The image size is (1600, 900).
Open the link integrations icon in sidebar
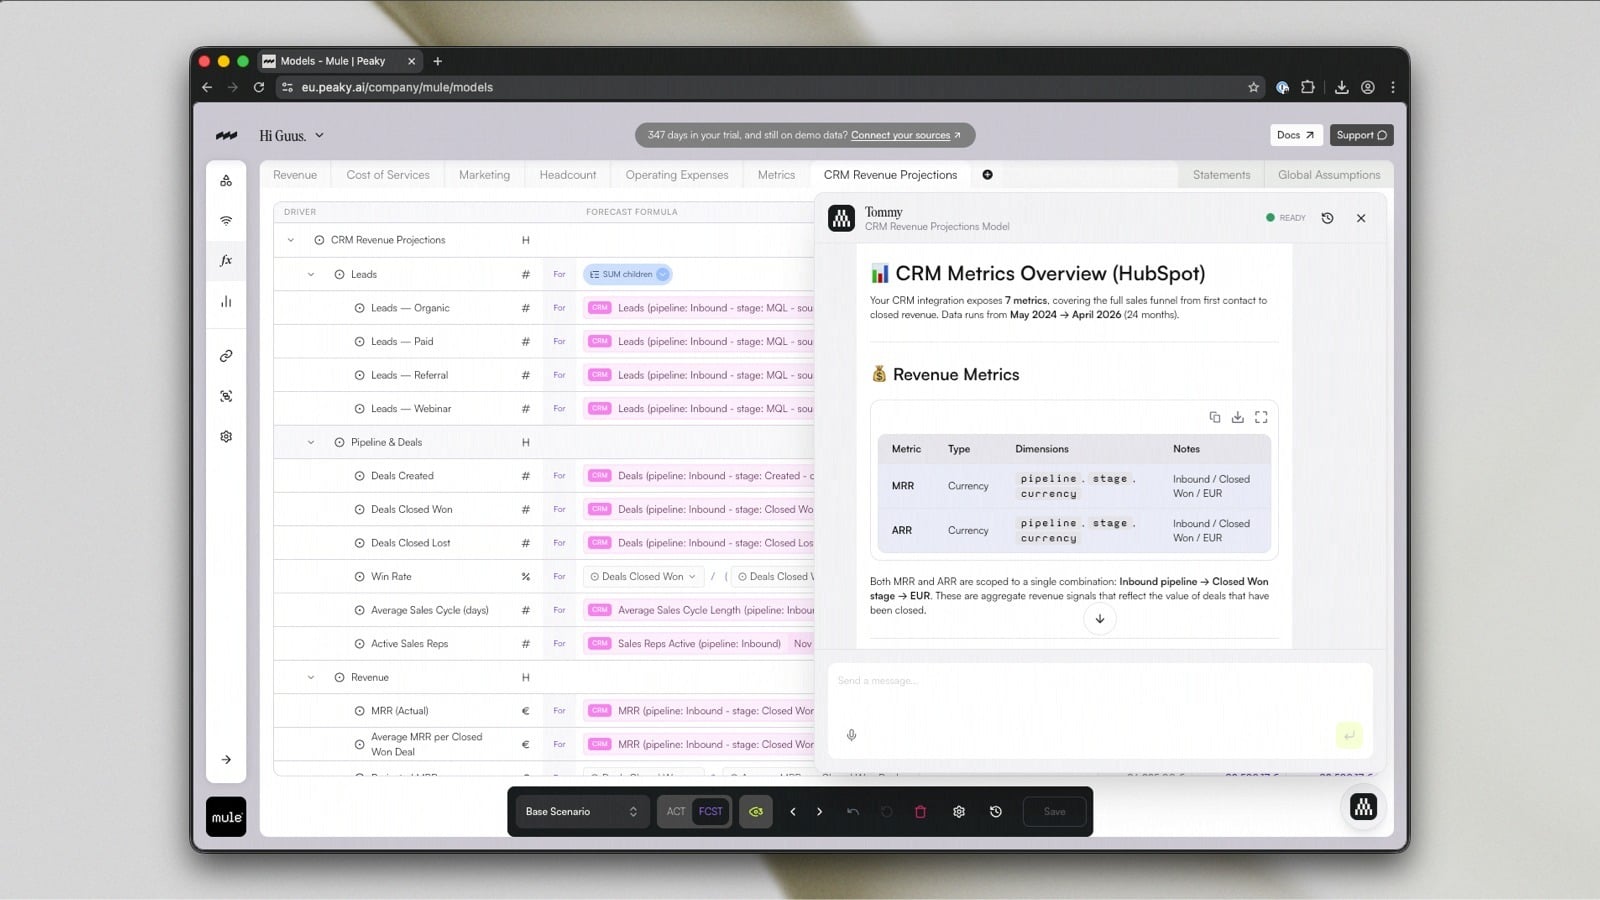tap(226, 356)
